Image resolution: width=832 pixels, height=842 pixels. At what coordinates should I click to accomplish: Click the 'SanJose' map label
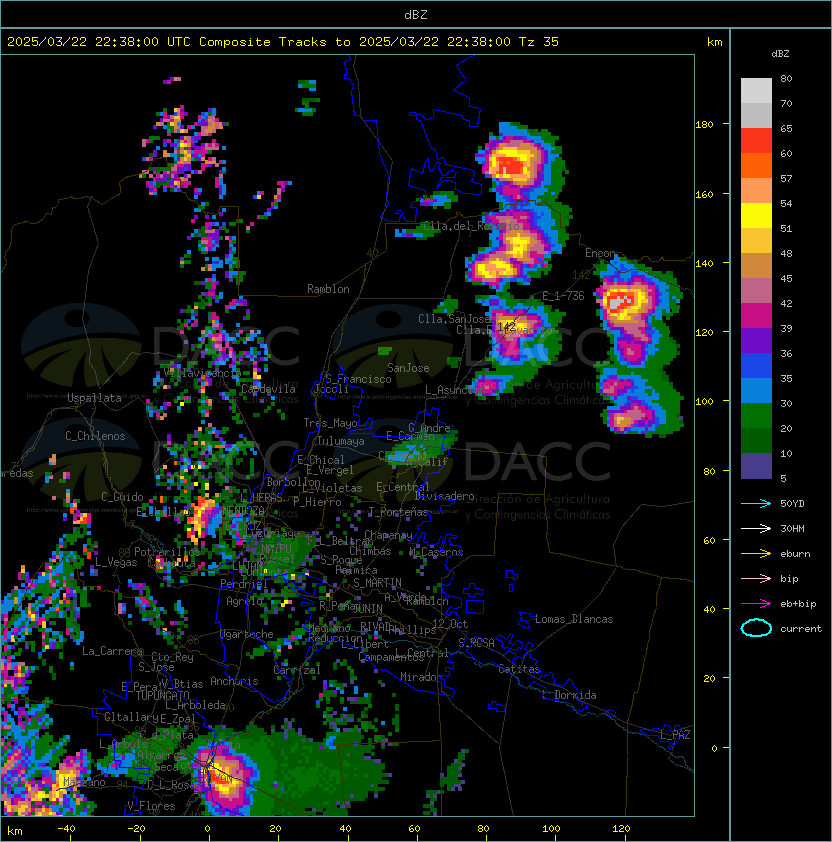(408, 368)
